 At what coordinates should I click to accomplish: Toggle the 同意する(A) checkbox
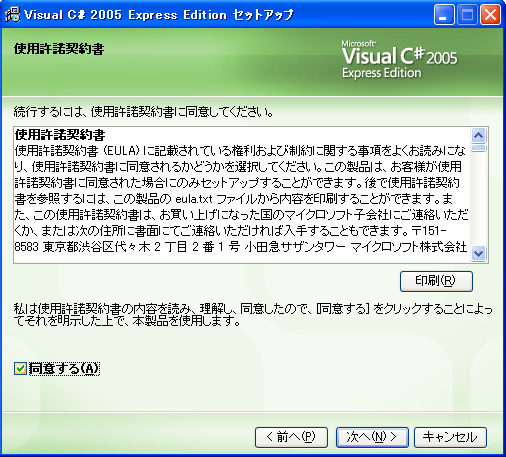(20, 368)
